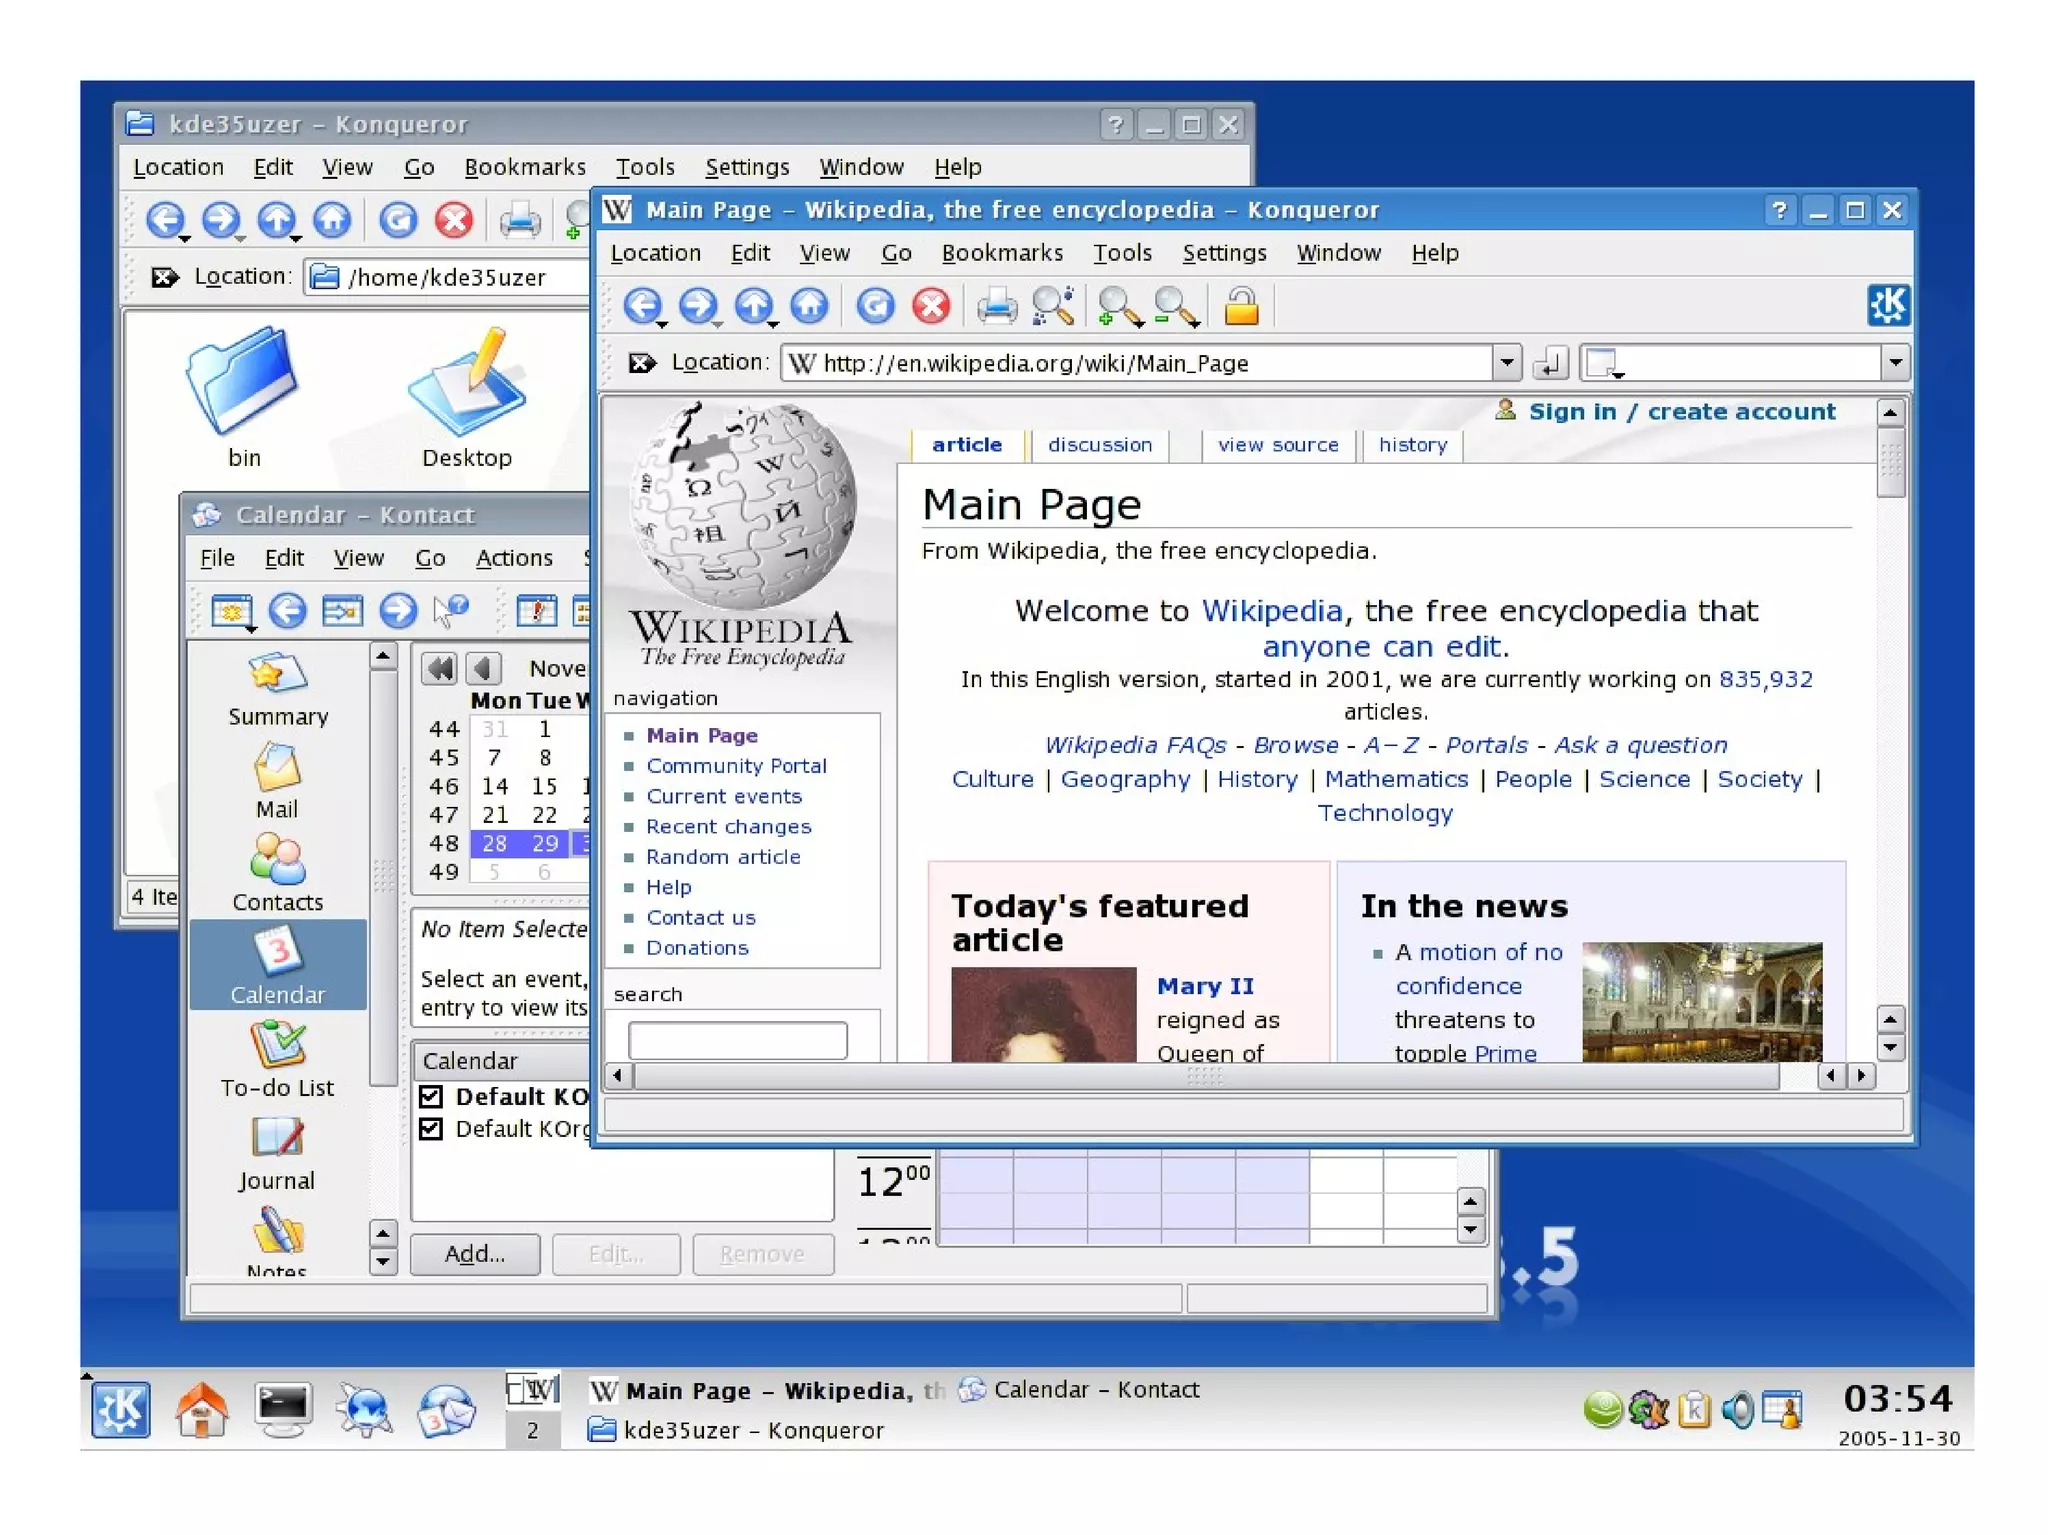
Task: Click the red Stop icon in the Wikipedia browser toolbar
Action: pyautogui.click(x=931, y=306)
